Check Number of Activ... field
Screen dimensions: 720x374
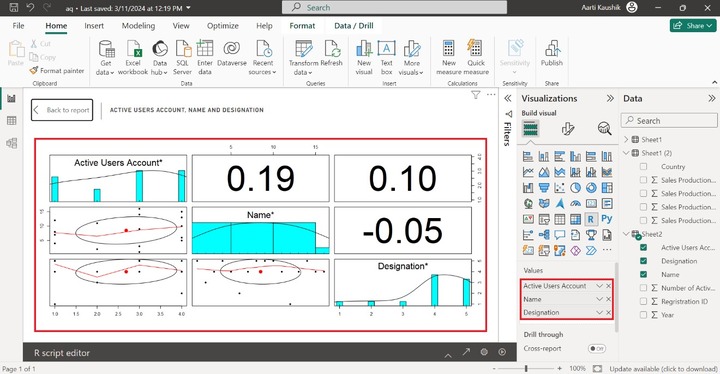(643, 288)
